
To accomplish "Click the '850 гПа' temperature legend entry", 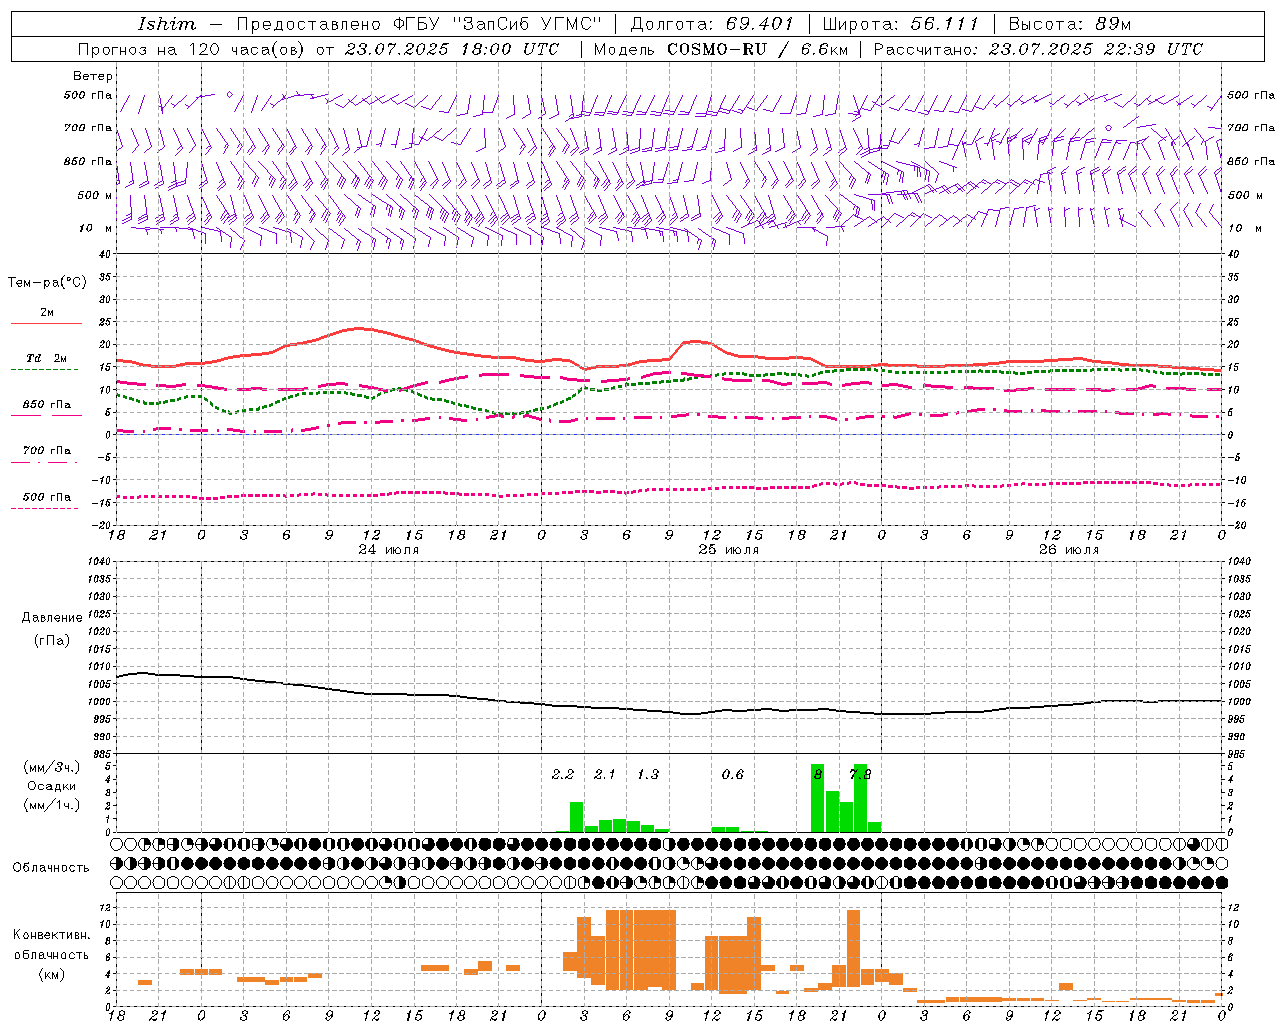I will (x=47, y=405).
